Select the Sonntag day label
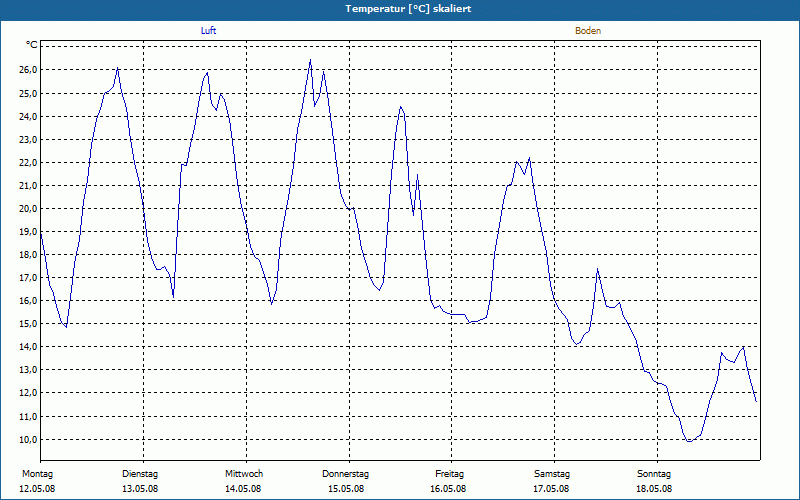The height and width of the screenshot is (500, 800). pos(654,474)
